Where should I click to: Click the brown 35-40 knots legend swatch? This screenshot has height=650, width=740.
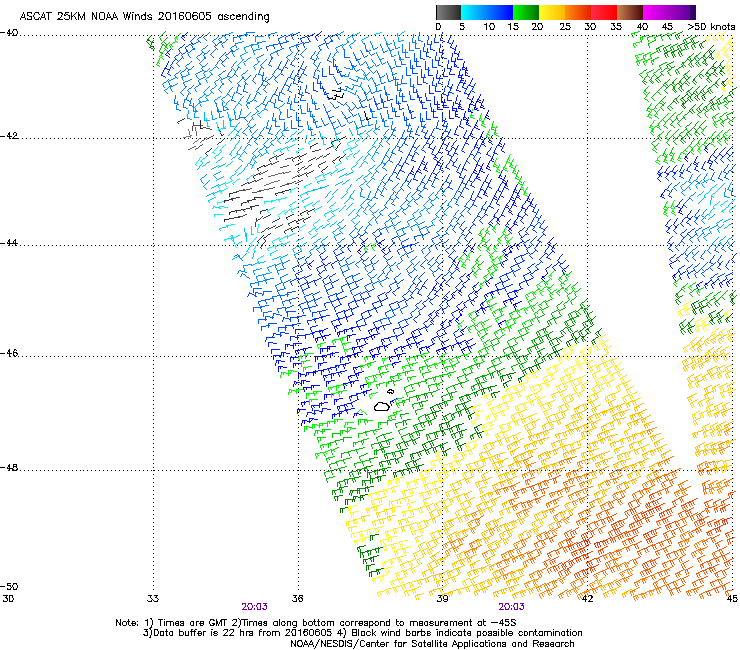tap(630, 12)
